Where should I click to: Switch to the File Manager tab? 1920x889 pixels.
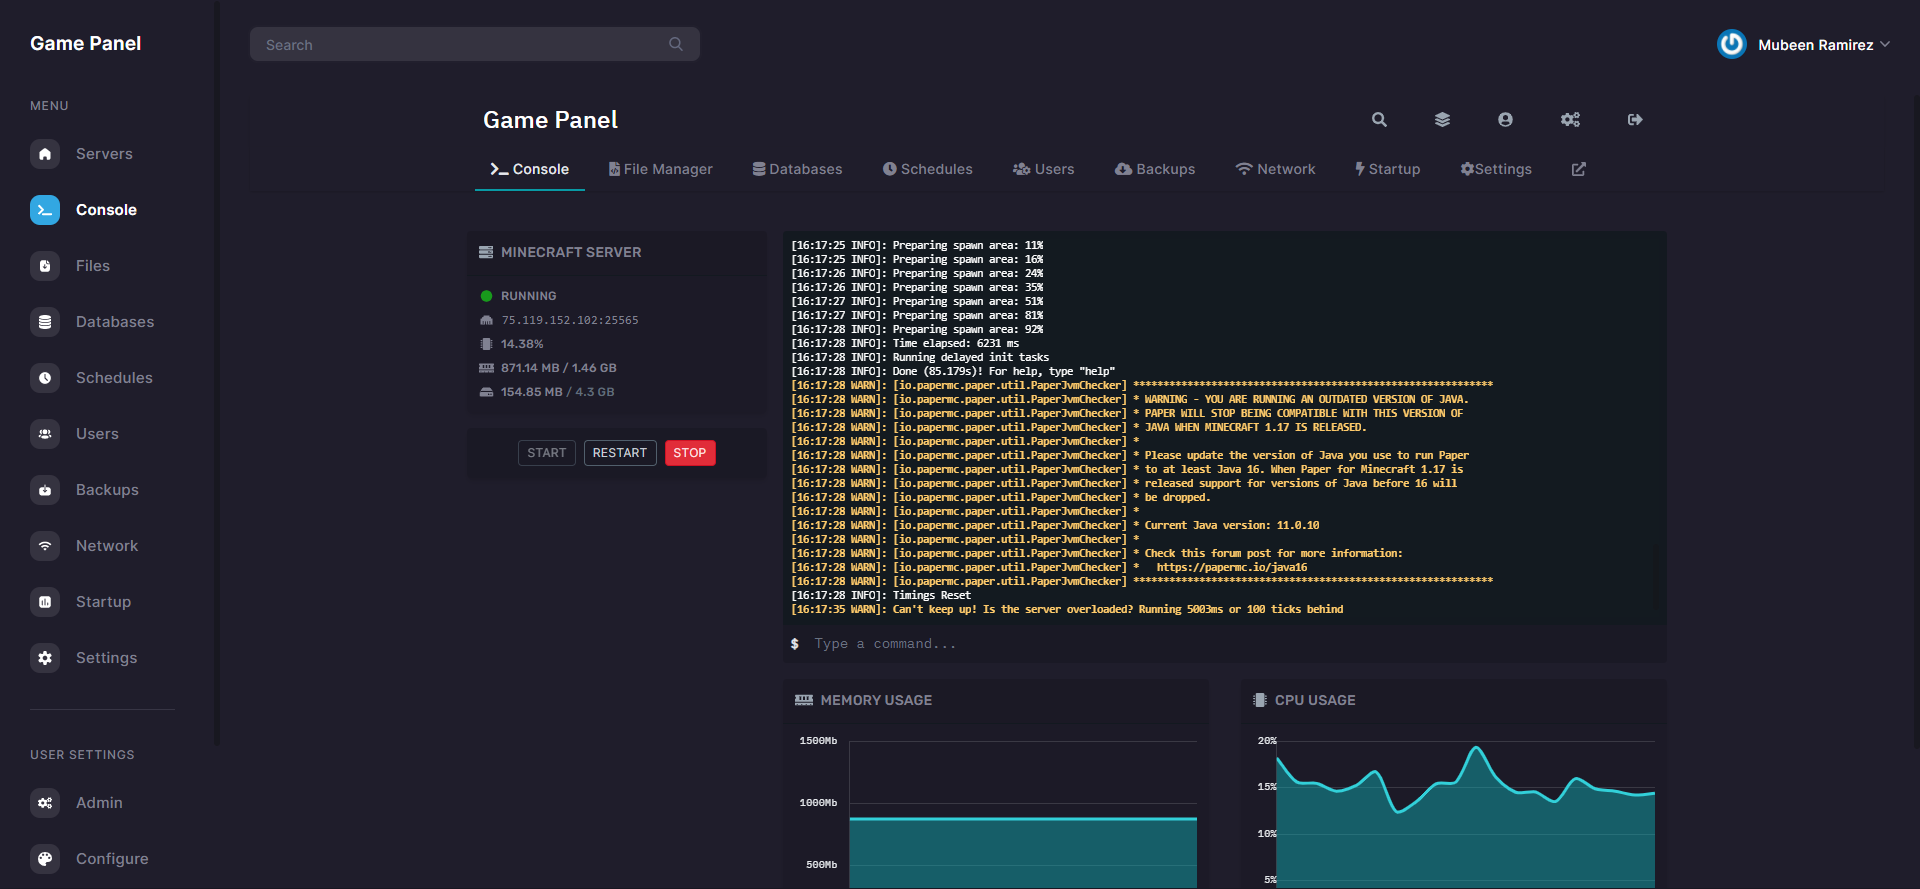point(660,170)
